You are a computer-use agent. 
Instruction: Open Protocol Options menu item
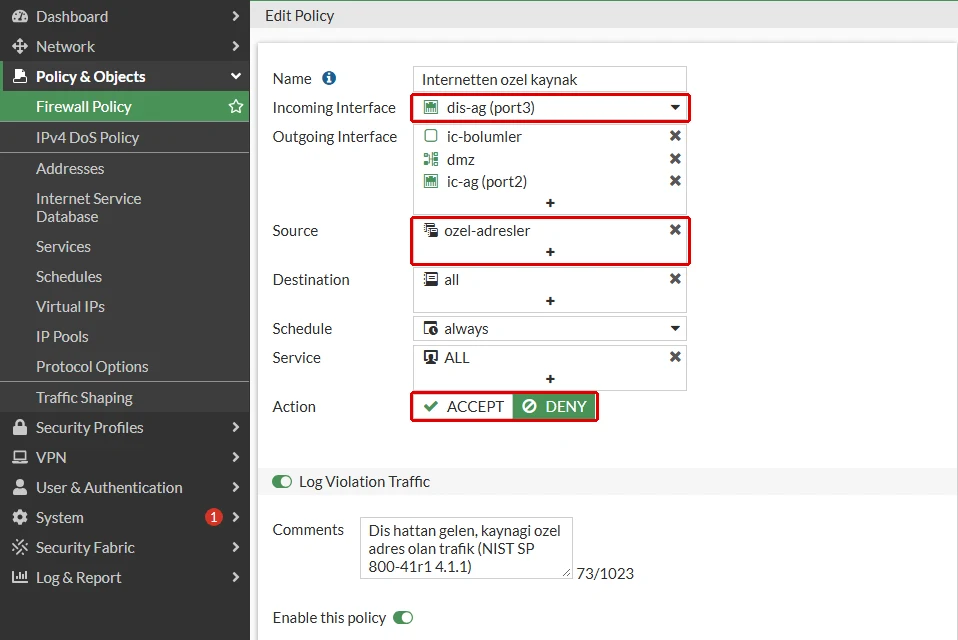point(125,366)
